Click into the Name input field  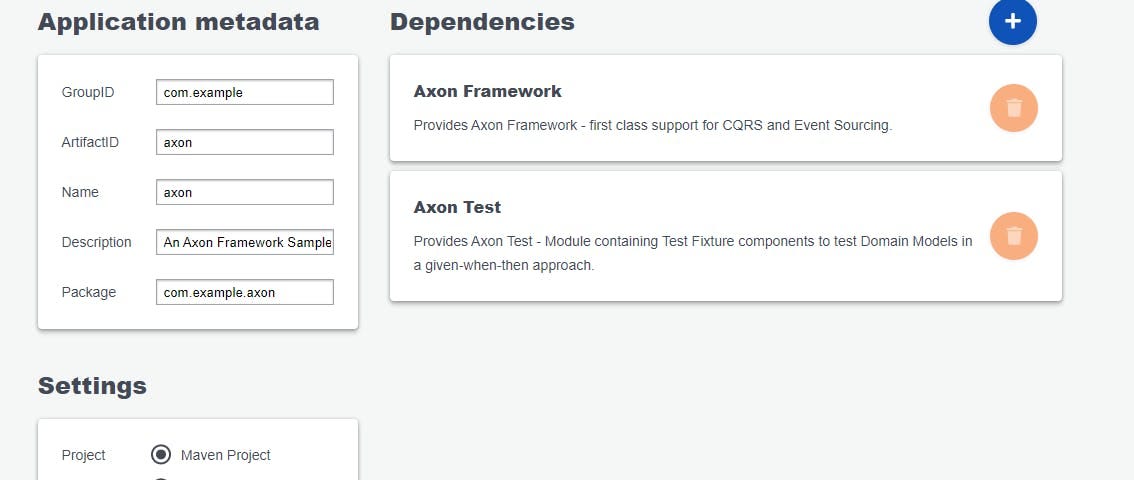(x=245, y=192)
